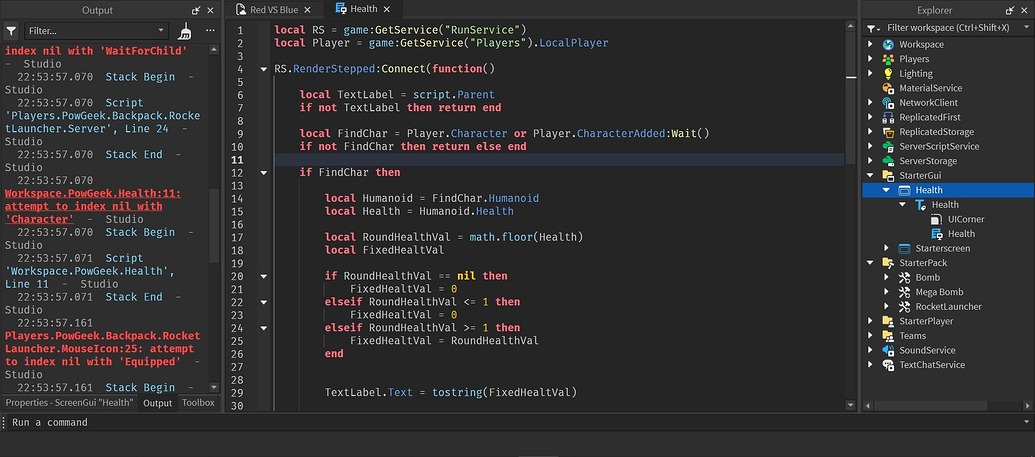Fold the elseif block at line 22
Image resolution: width=1035 pixels, height=457 pixels.
tap(264, 302)
